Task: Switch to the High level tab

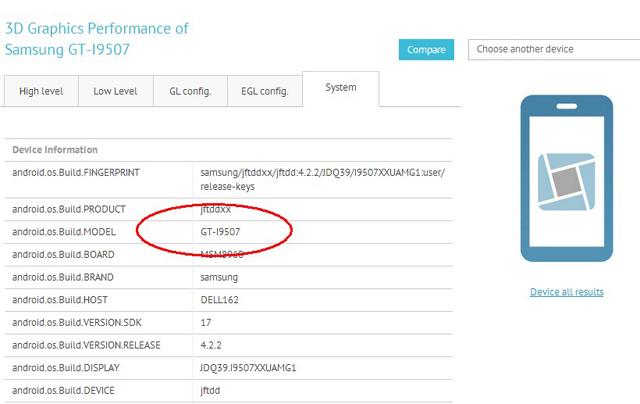Action: point(41,91)
